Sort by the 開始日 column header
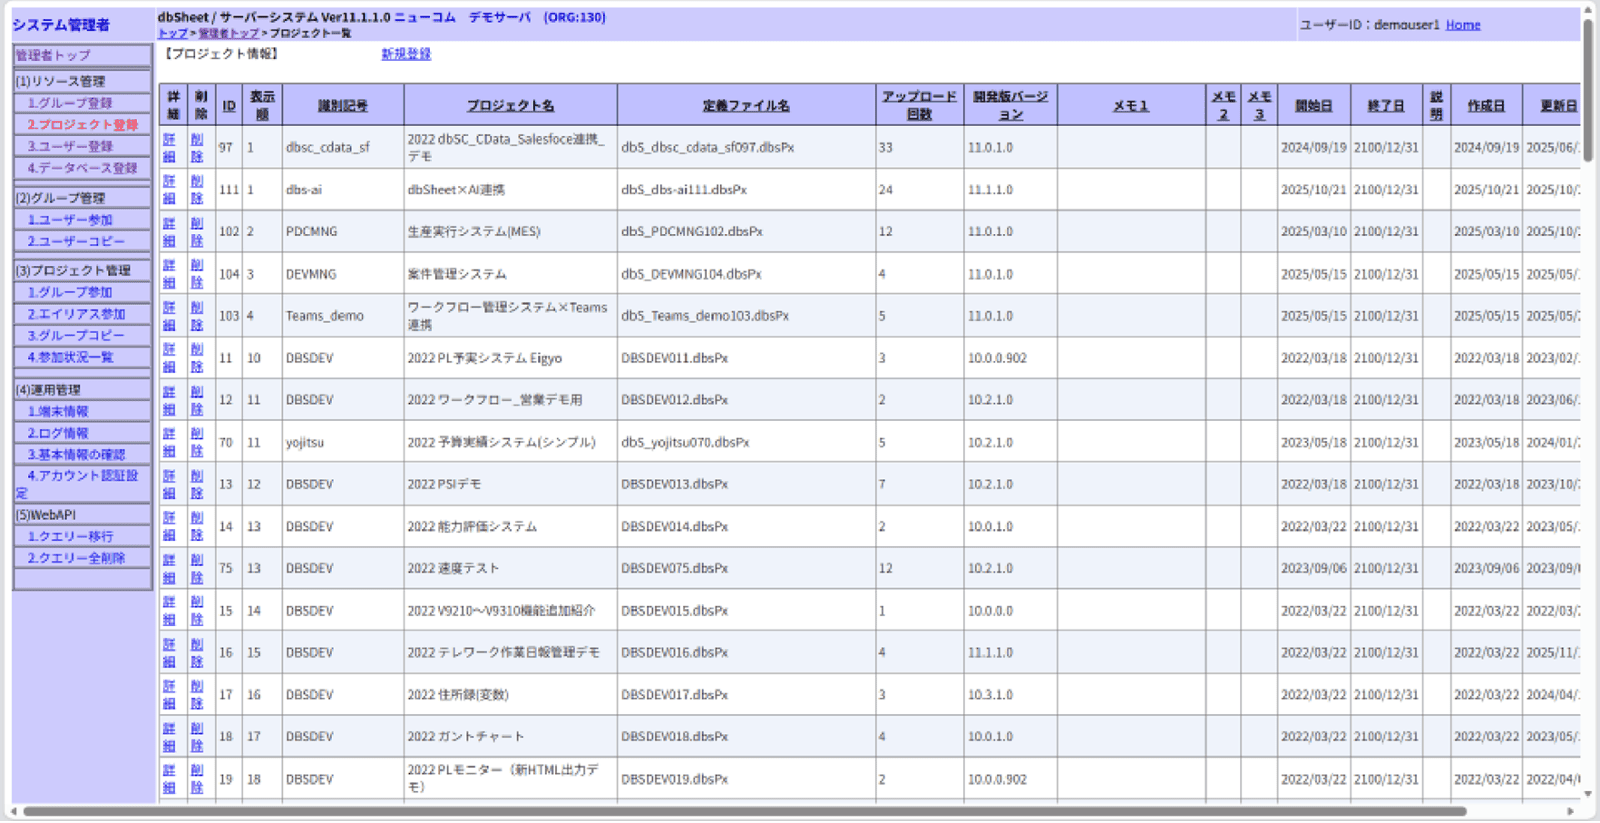The width and height of the screenshot is (1600, 823). pyautogui.click(x=1313, y=106)
